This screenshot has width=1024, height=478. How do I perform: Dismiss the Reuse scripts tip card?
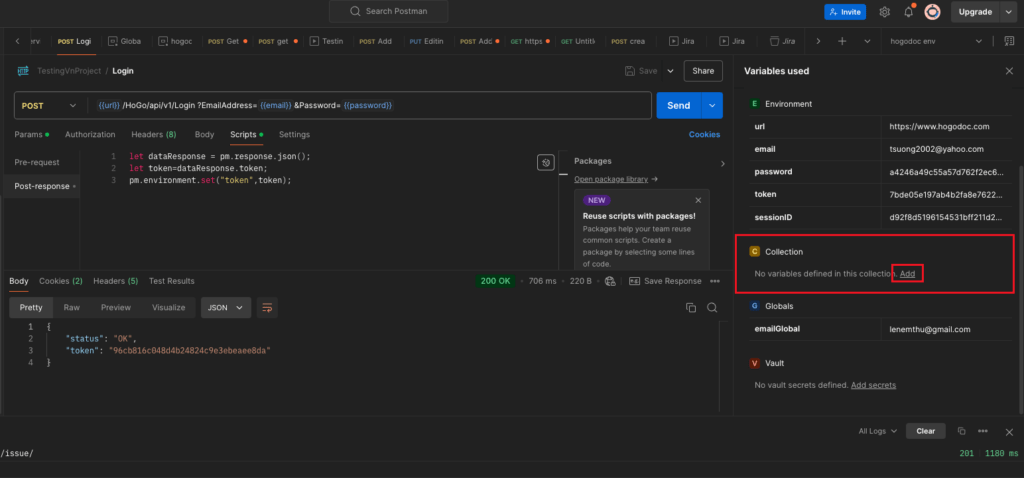[x=698, y=200]
